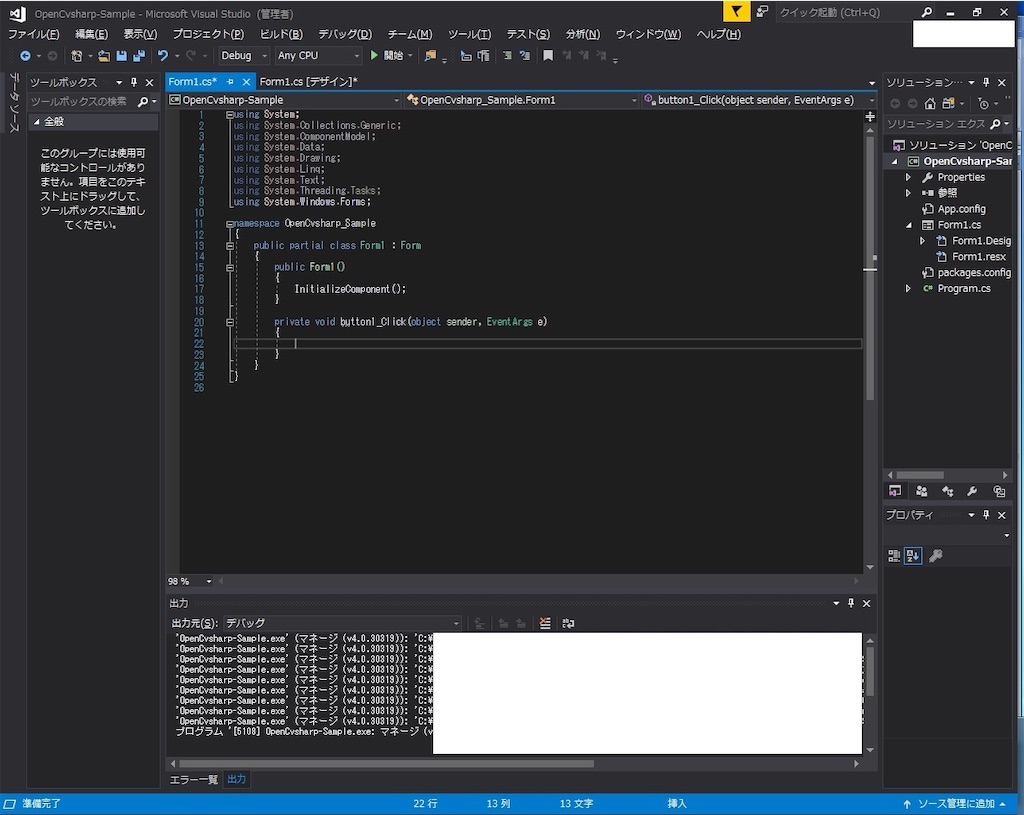Open the OpenCvsharp_Sample.Form1 class dropdown
Viewport: 1024px width, 815px height.
[x=521, y=100]
